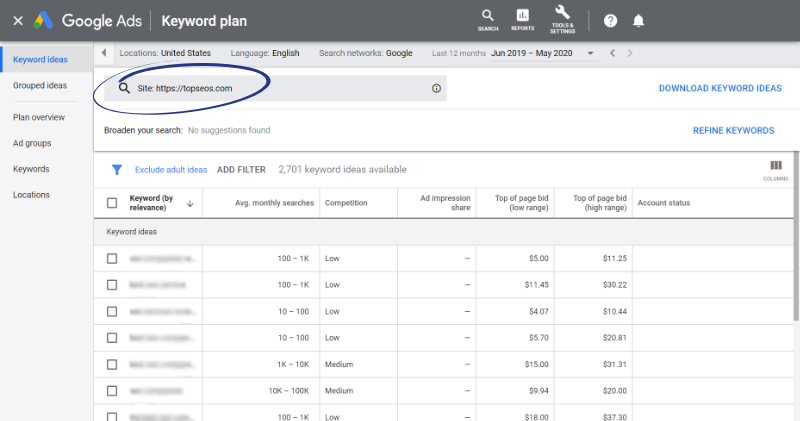Click the '10K – 100K' searches cell
Viewport: 800px width, 421px height.
click(x=289, y=391)
